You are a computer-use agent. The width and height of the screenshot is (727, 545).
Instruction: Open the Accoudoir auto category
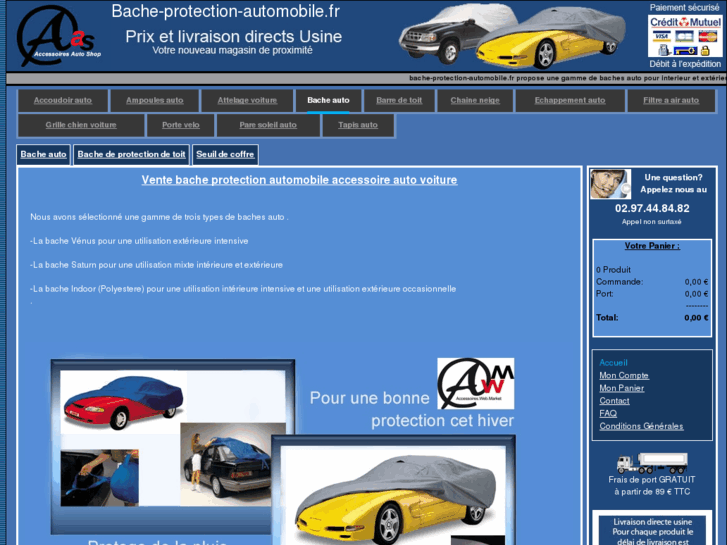[x=63, y=100]
